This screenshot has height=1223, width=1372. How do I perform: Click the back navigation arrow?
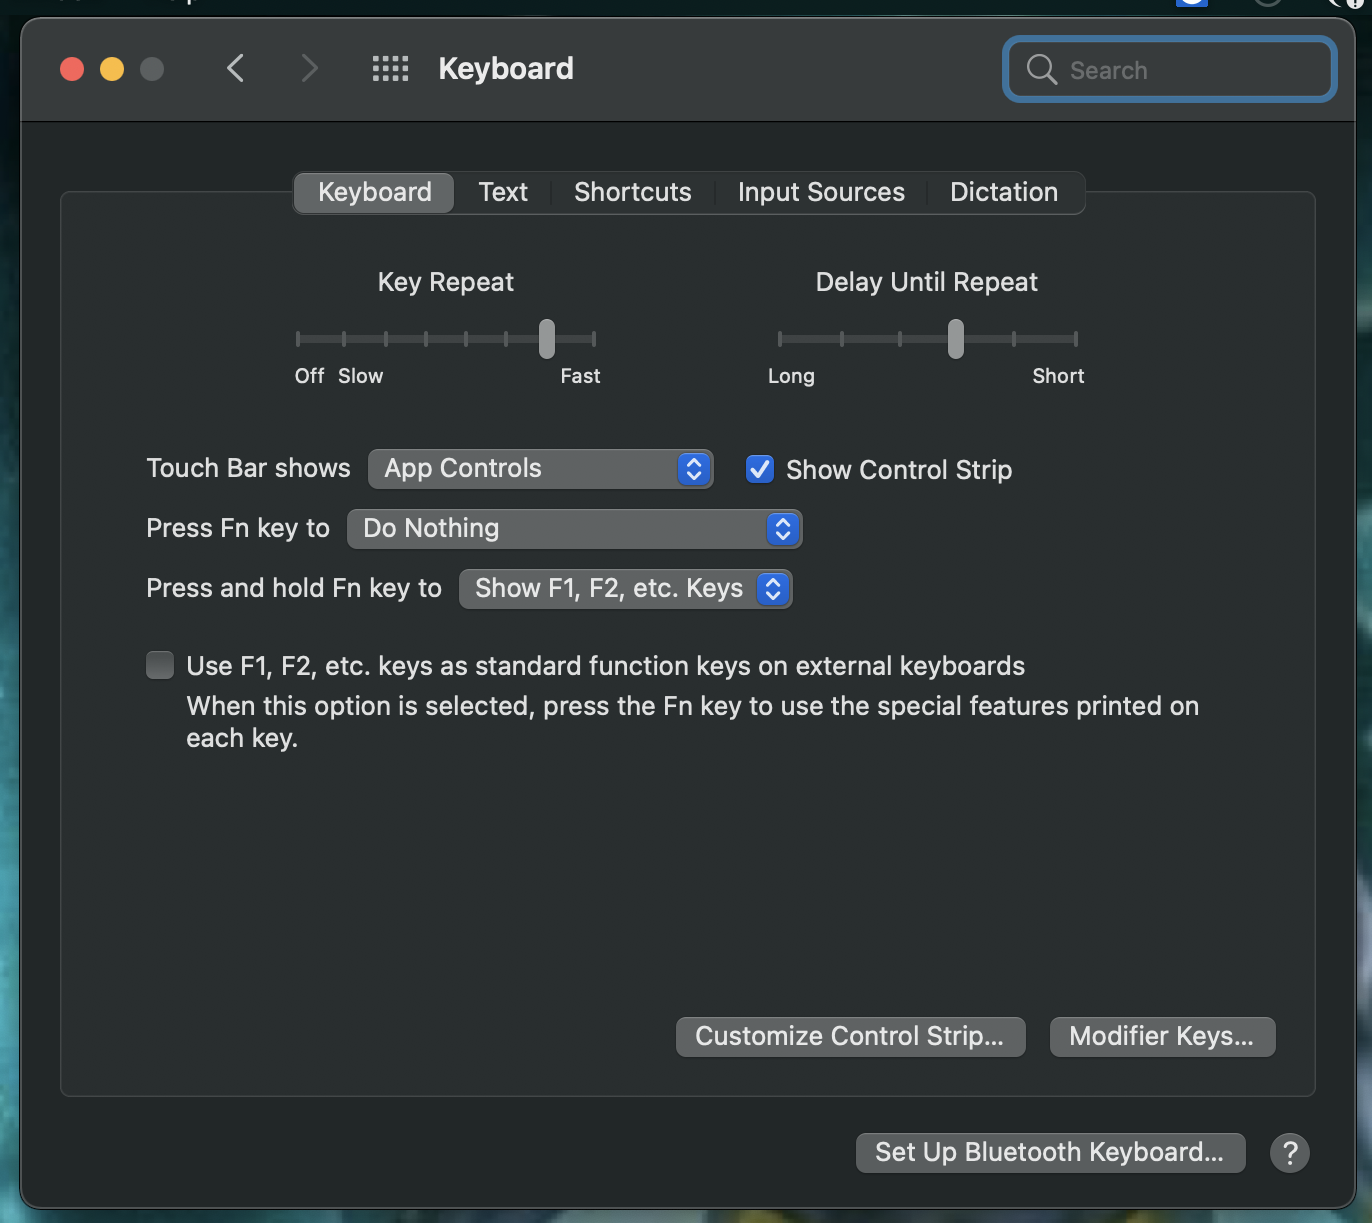[x=235, y=68]
